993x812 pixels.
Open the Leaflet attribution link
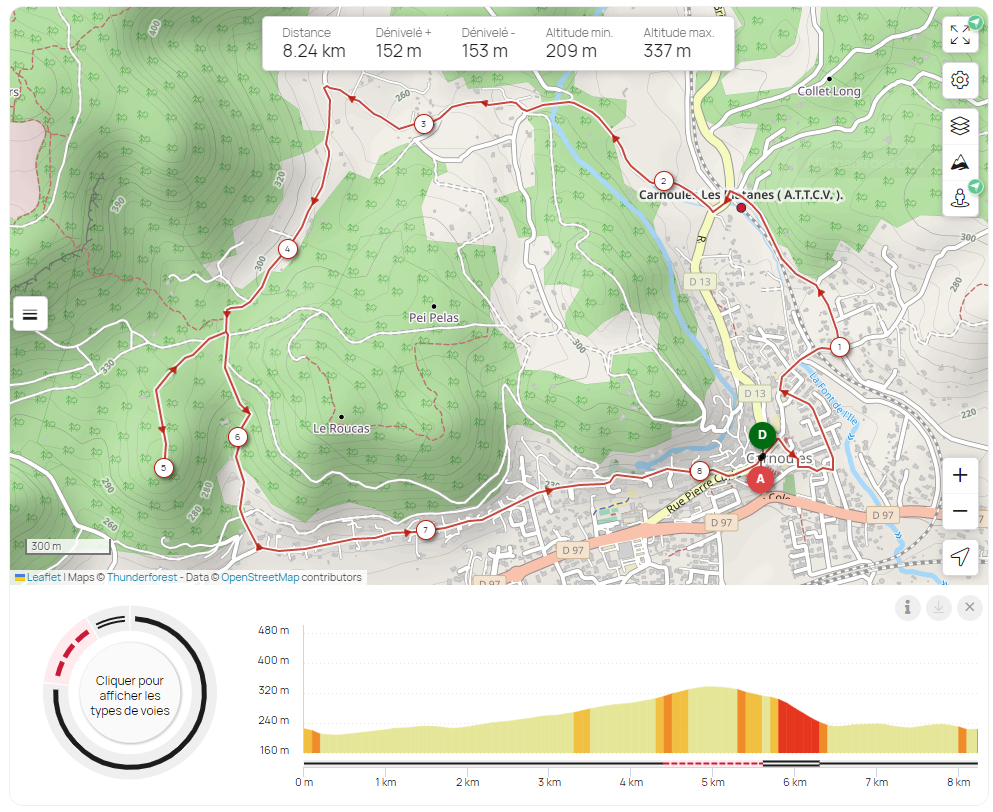click(x=43, y=577)
